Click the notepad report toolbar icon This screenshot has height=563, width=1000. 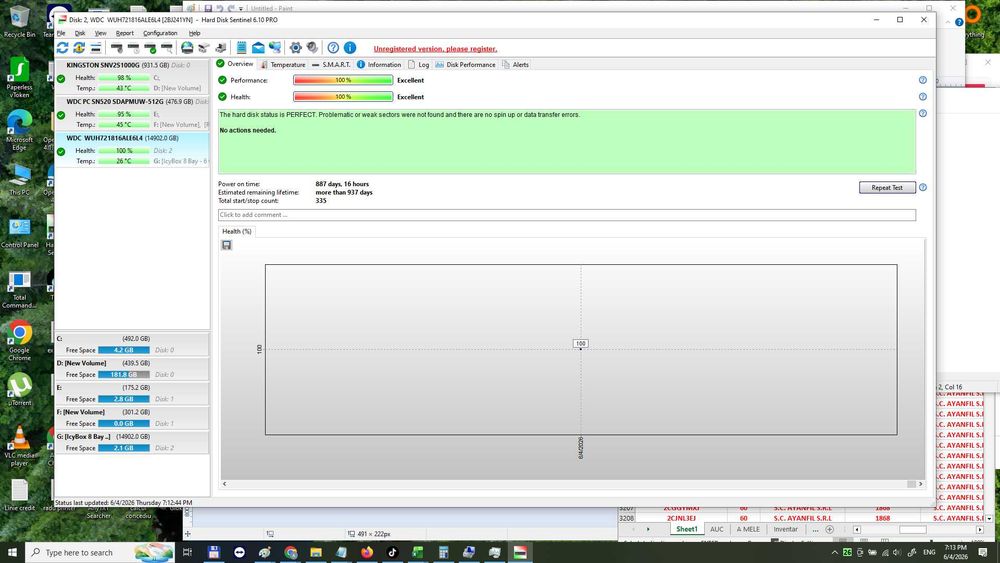[242, 48]
